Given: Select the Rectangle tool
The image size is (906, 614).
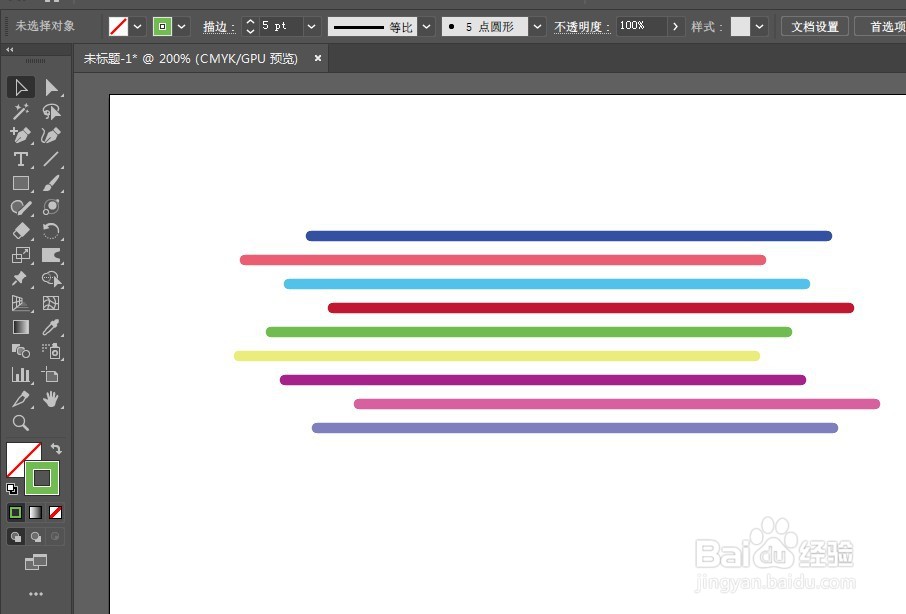Looking at the screenshot, I should pos(20,183).
